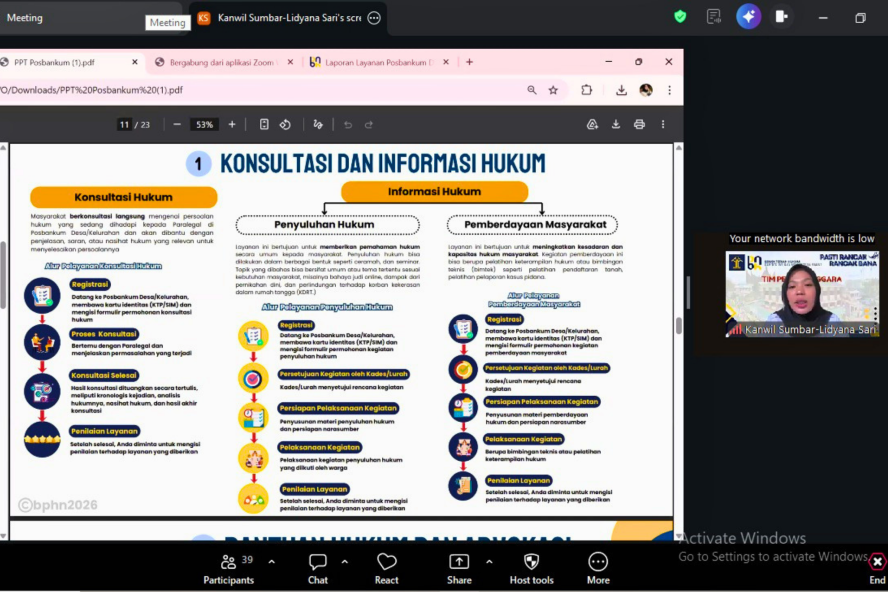Switch to the Meeting tab

pyautogui.click(x=25, y=18)
